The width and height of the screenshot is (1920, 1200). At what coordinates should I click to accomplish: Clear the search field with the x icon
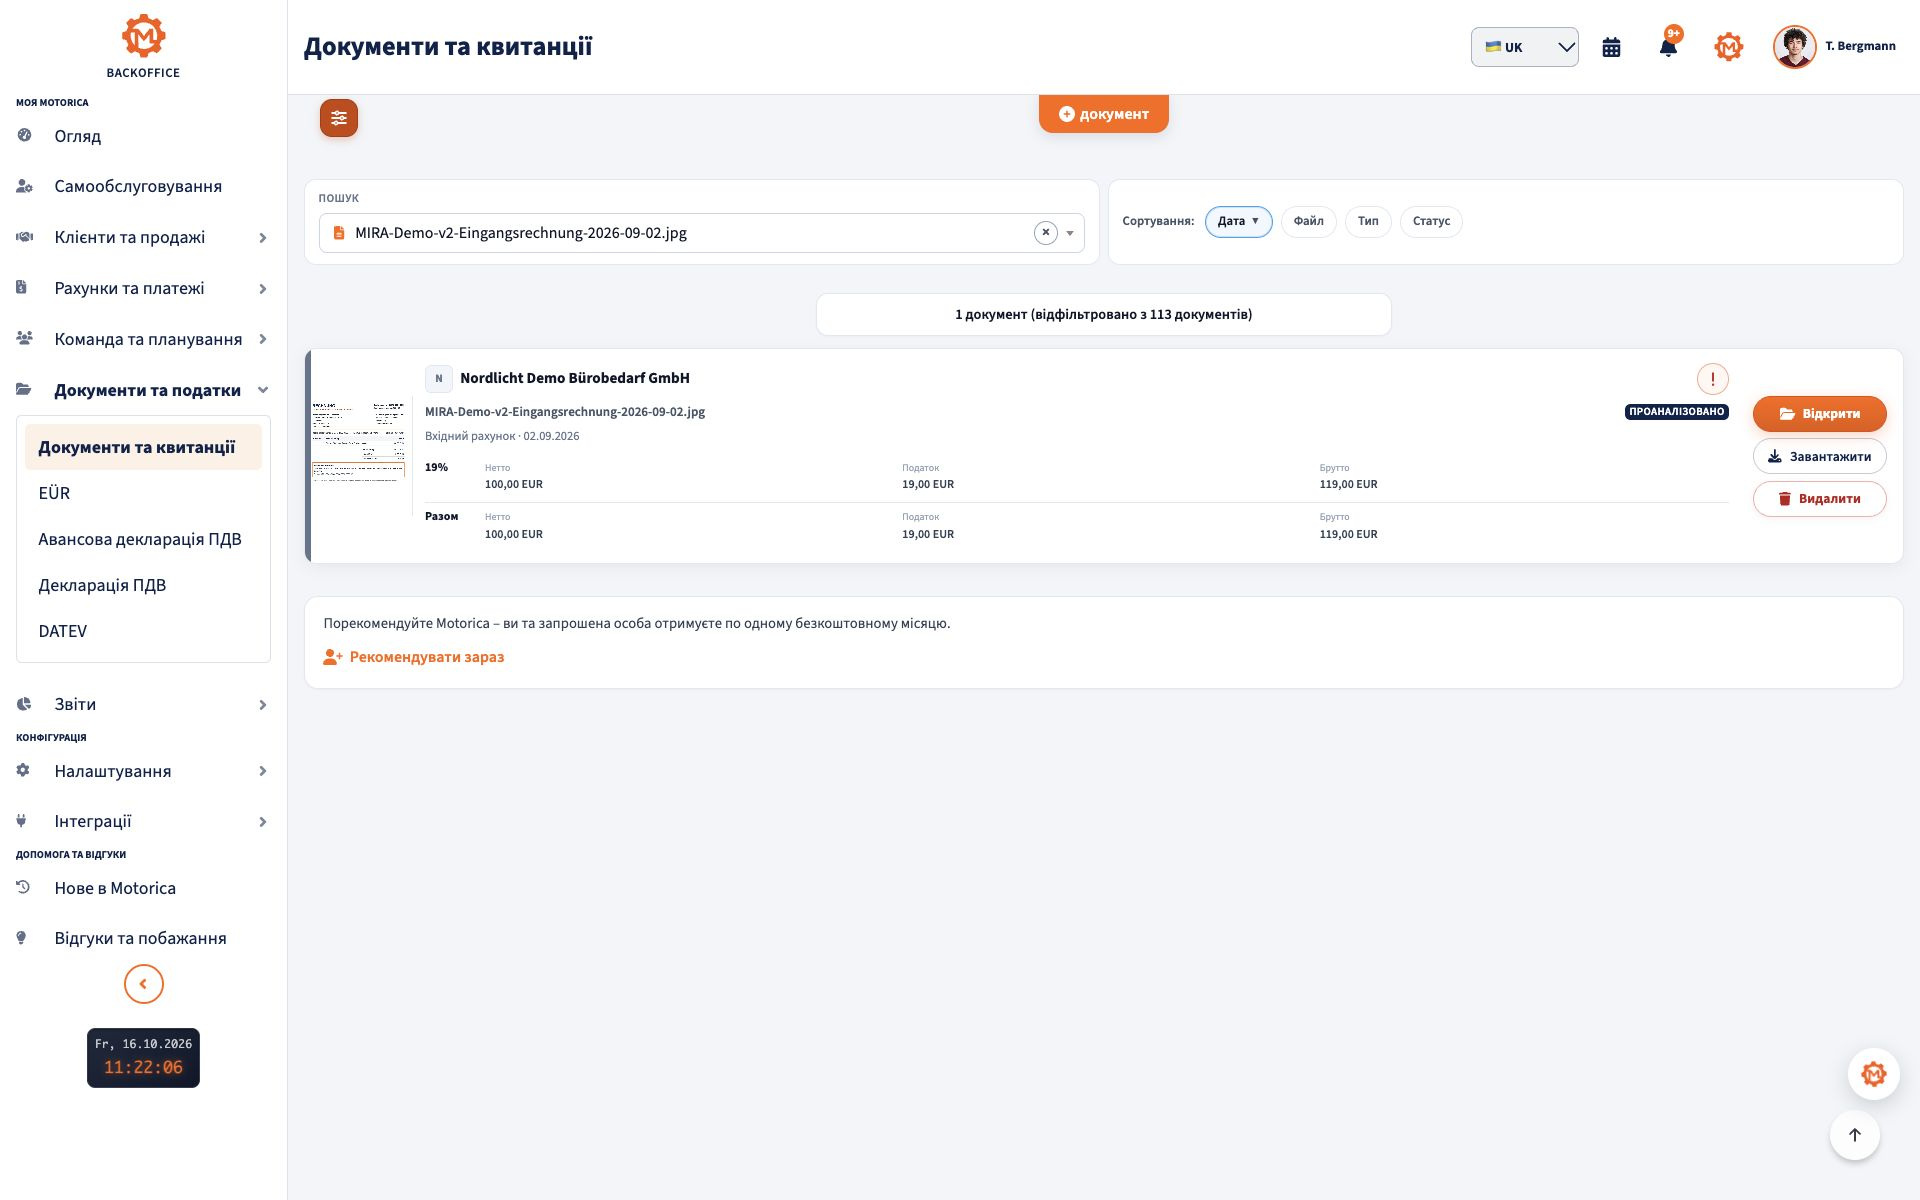[x=1045, y=233]
